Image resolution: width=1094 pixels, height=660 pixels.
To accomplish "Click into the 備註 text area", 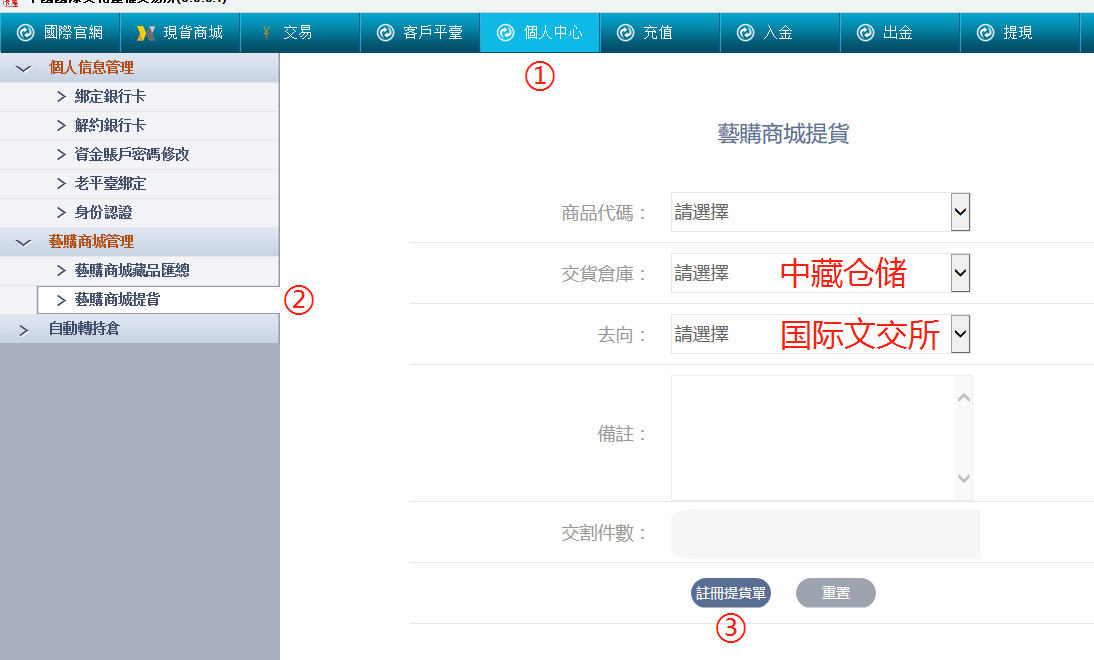I will coord(810,437).
